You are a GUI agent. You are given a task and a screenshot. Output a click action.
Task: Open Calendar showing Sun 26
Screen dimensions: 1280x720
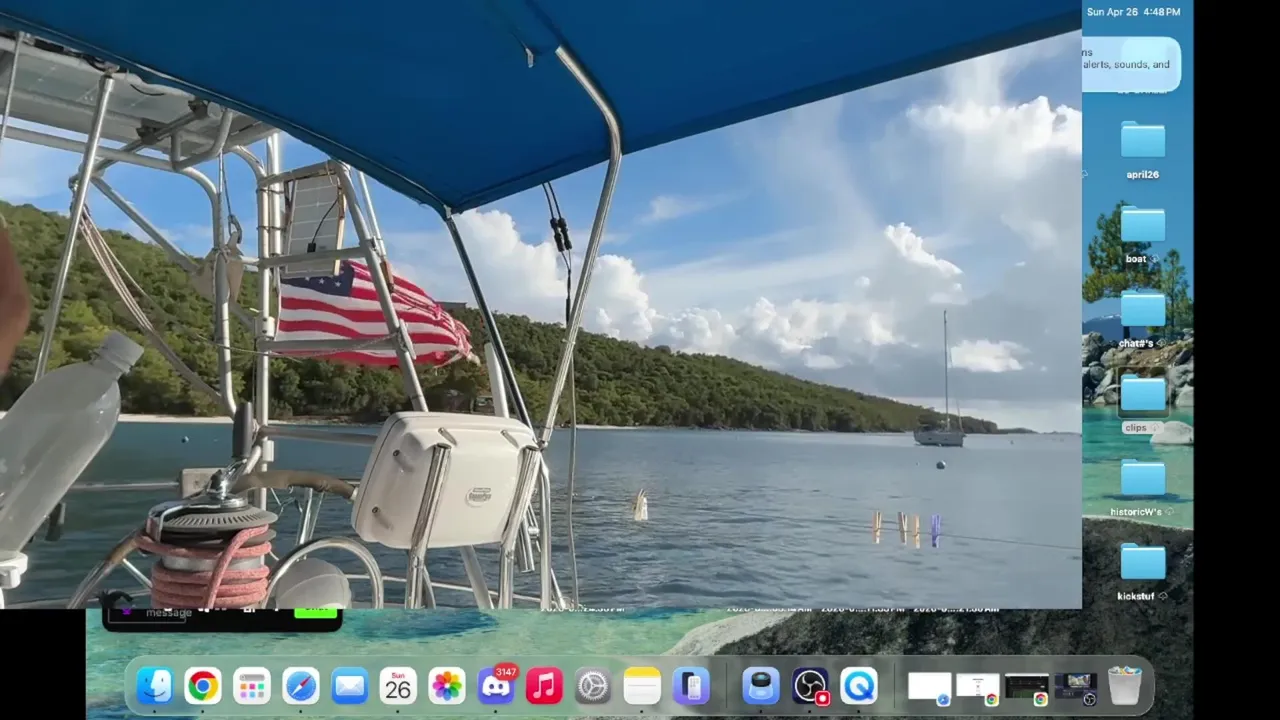[x=398, y=686]
